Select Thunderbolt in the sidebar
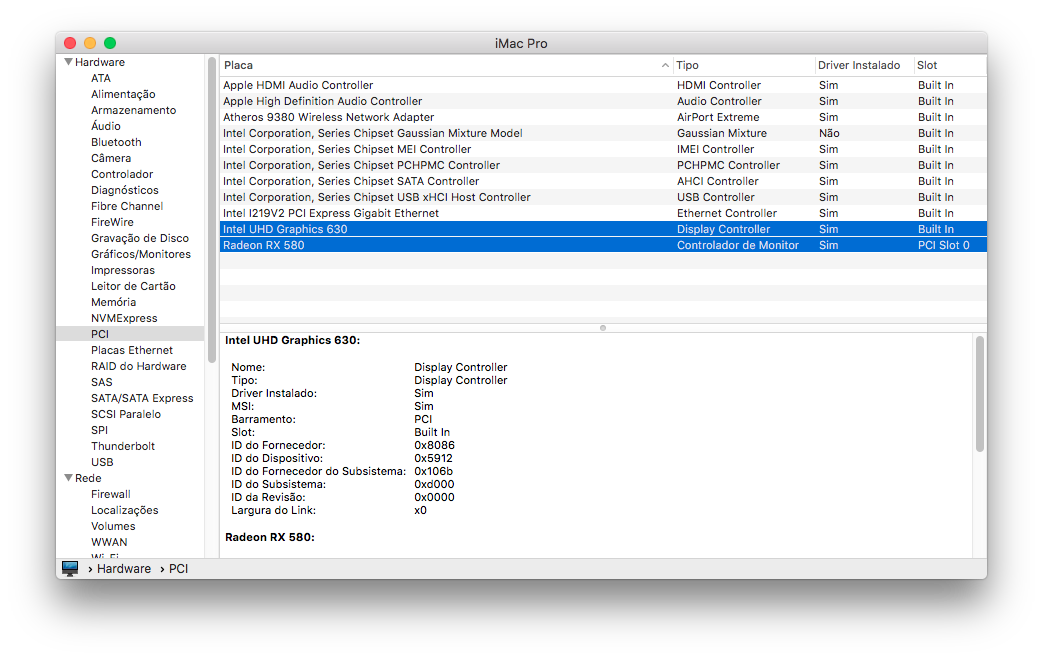Viewport: 1043px width, 659px height. [x=123, y=446]
